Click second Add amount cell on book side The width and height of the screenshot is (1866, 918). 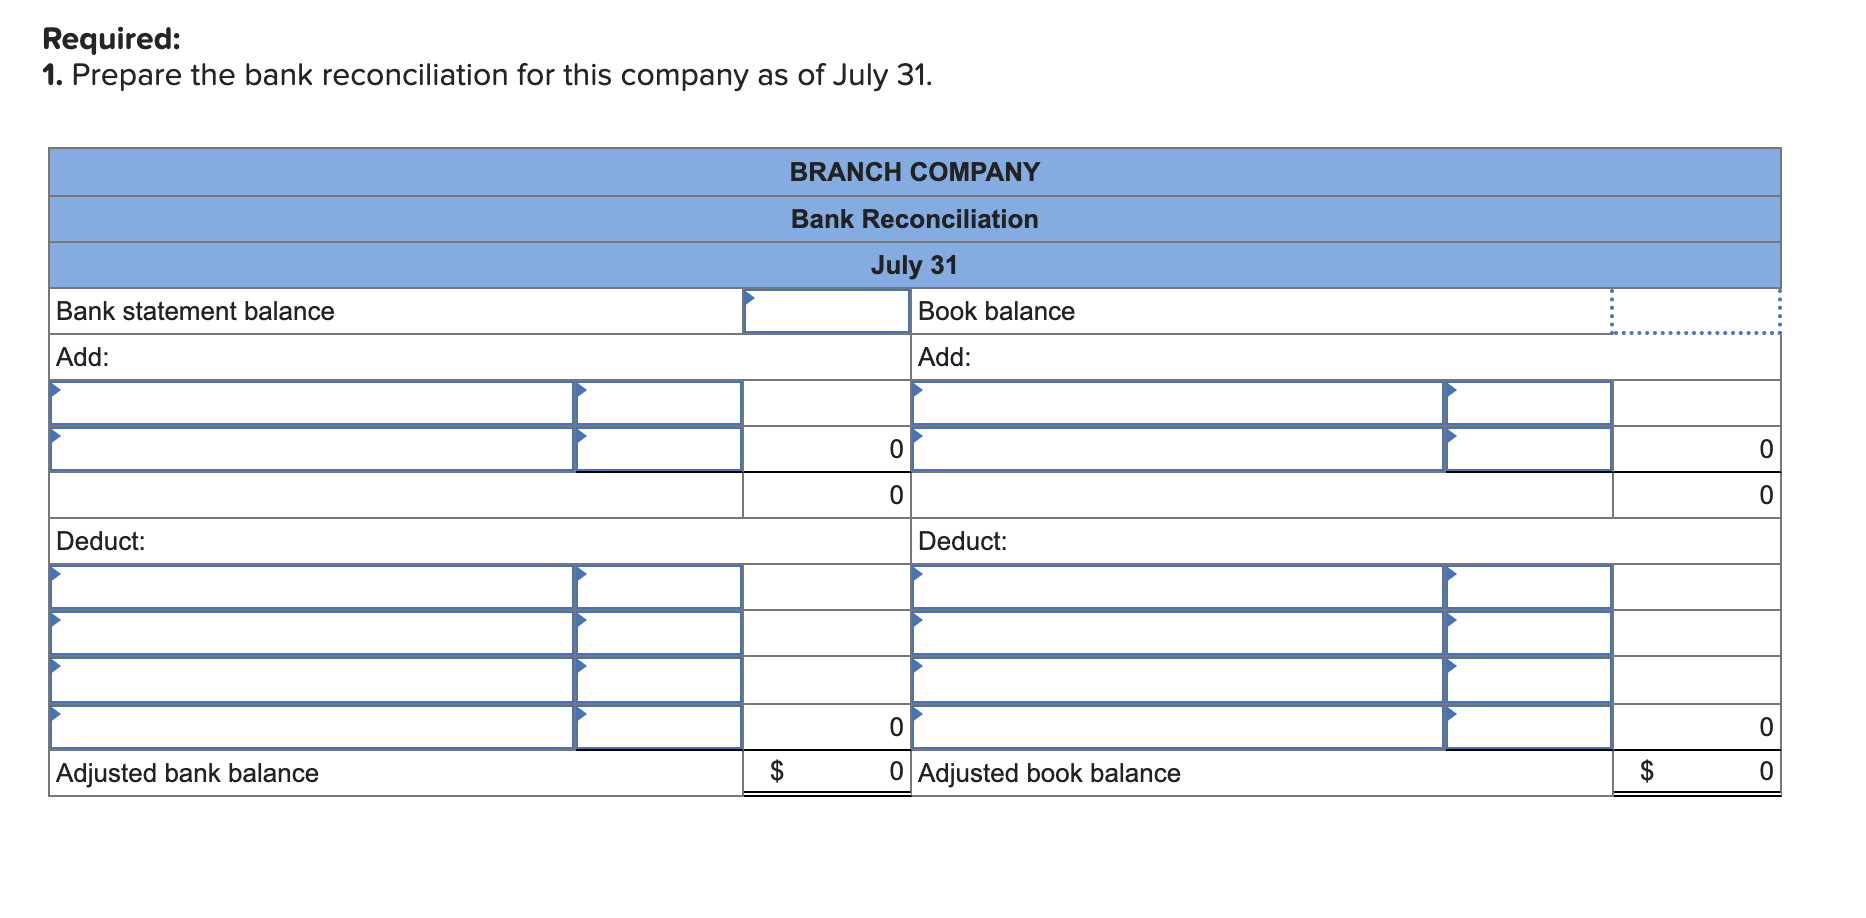(x=1529, y=449)
